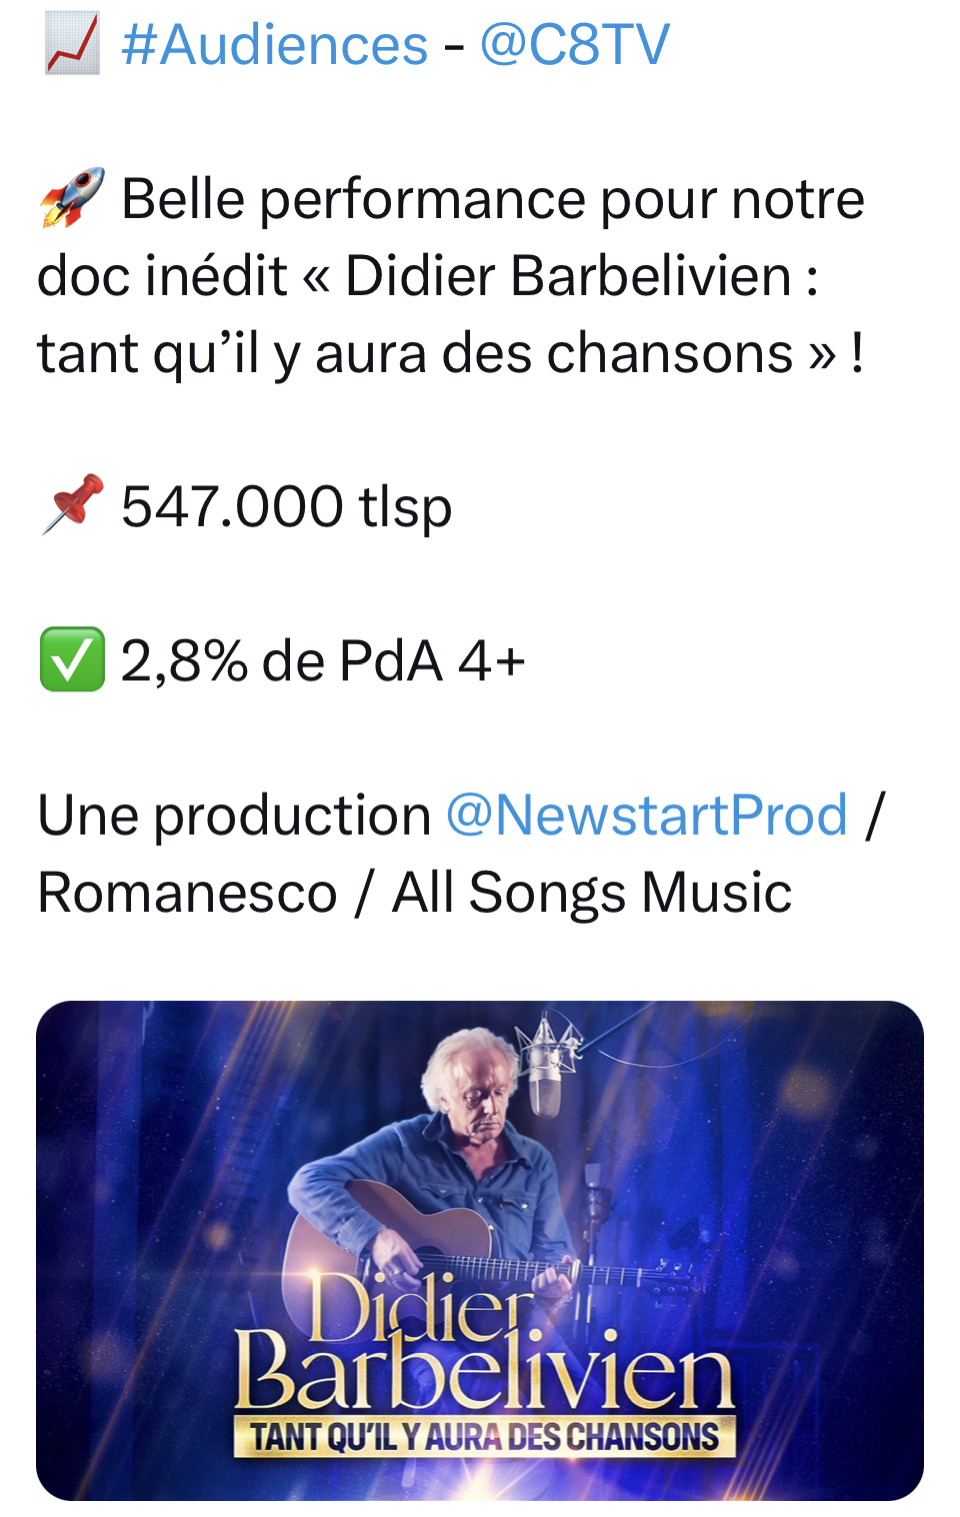Click the text line starting "doc inédit"
This screenshot has width=960, height=1517.
pyautogui.click(x=428, y=276)
